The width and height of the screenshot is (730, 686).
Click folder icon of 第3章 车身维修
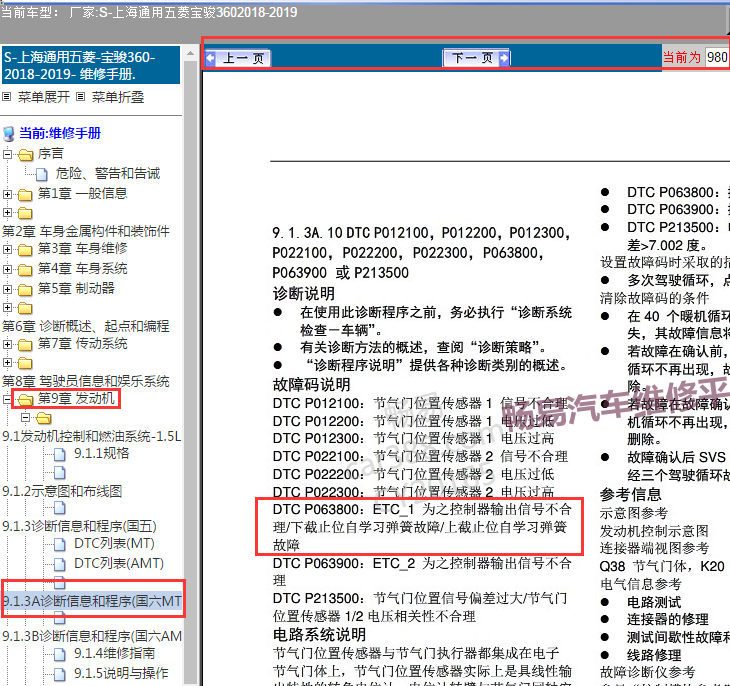point(26,250)
